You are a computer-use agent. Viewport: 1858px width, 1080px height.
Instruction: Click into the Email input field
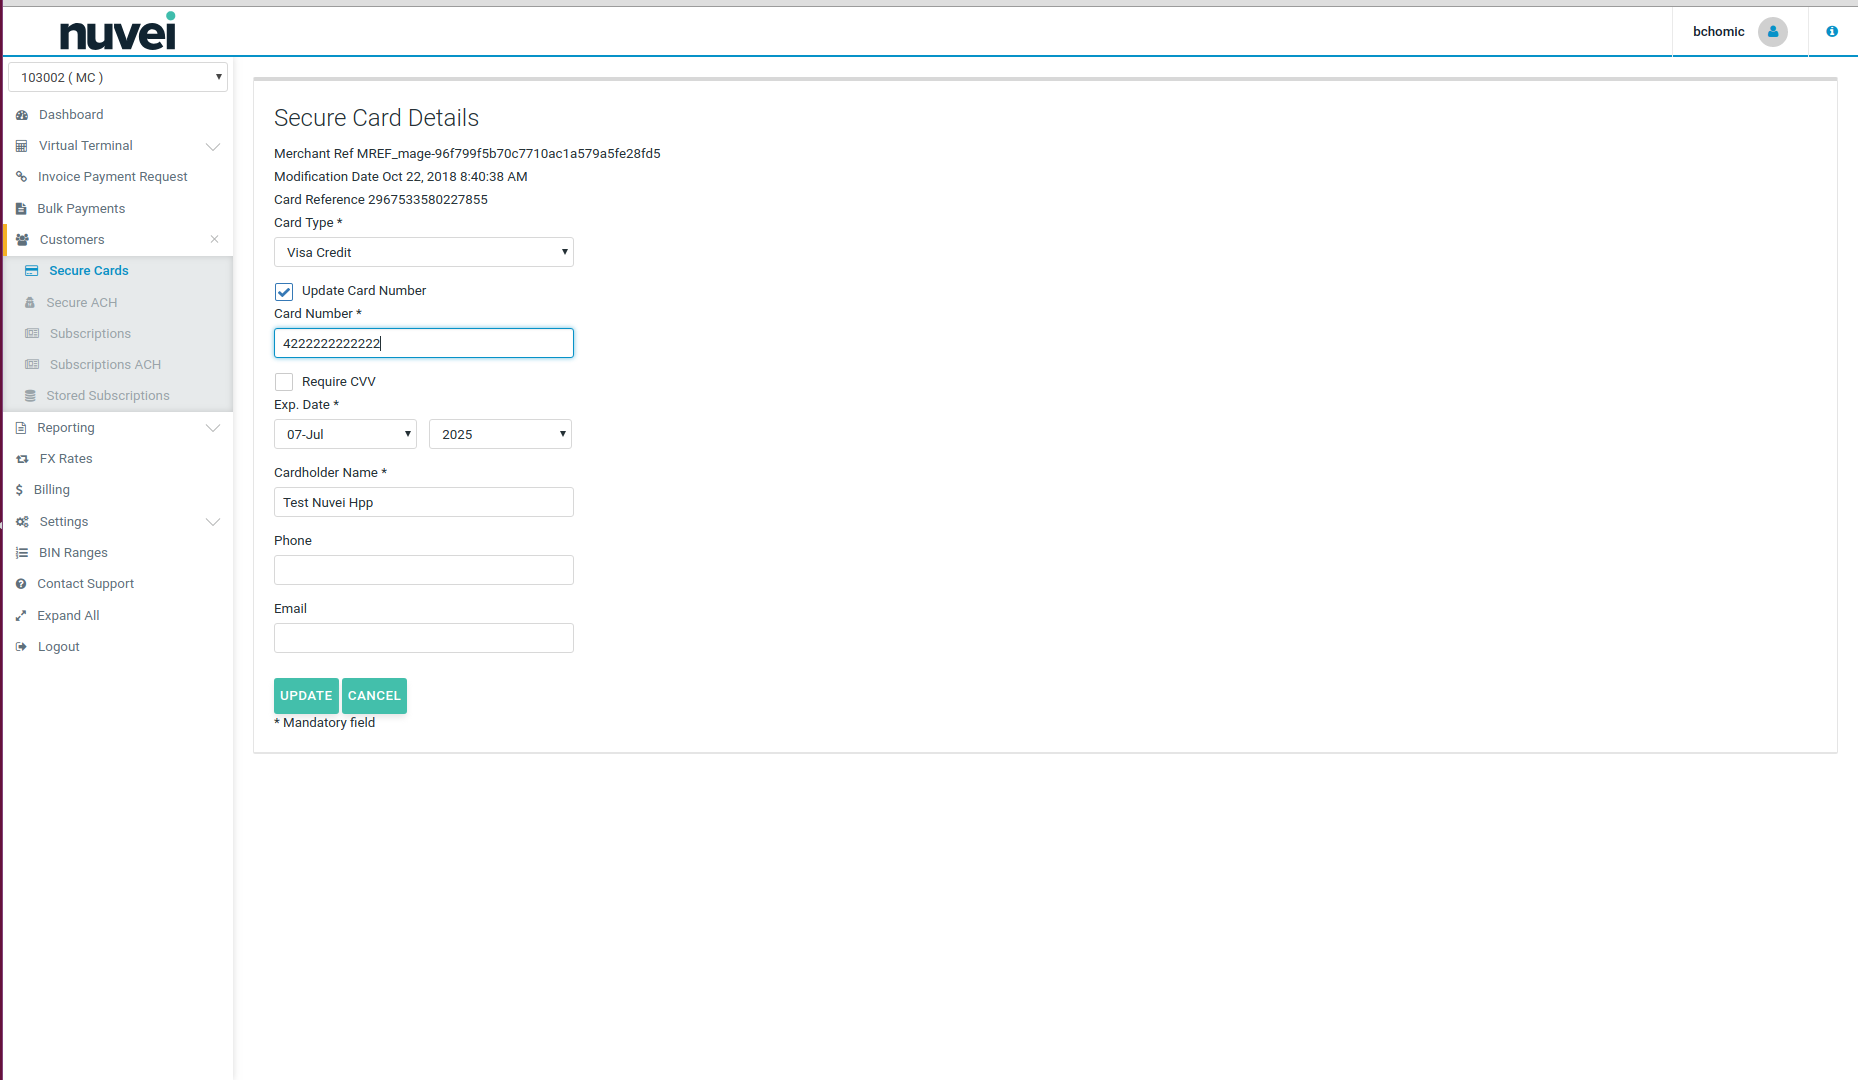pyautogui.click(x=423, y=638)
